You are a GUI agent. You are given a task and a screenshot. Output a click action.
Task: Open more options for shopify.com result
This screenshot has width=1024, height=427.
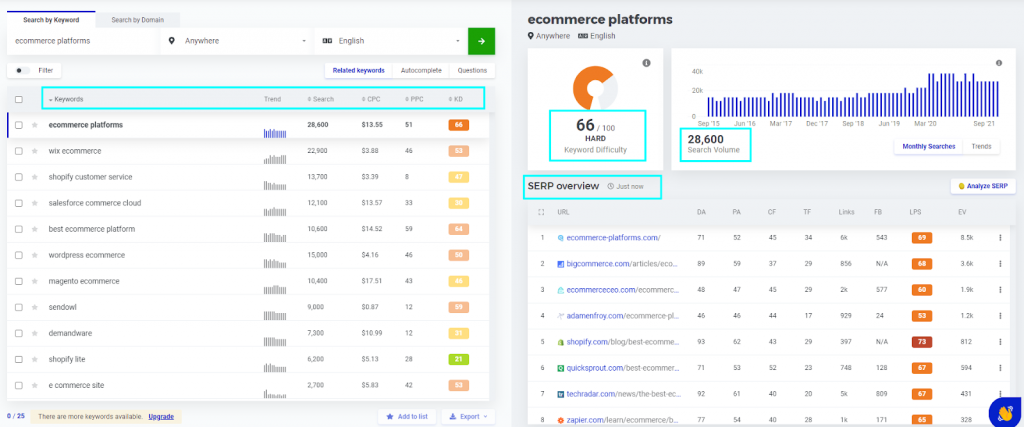click(x=1000, y=342)
